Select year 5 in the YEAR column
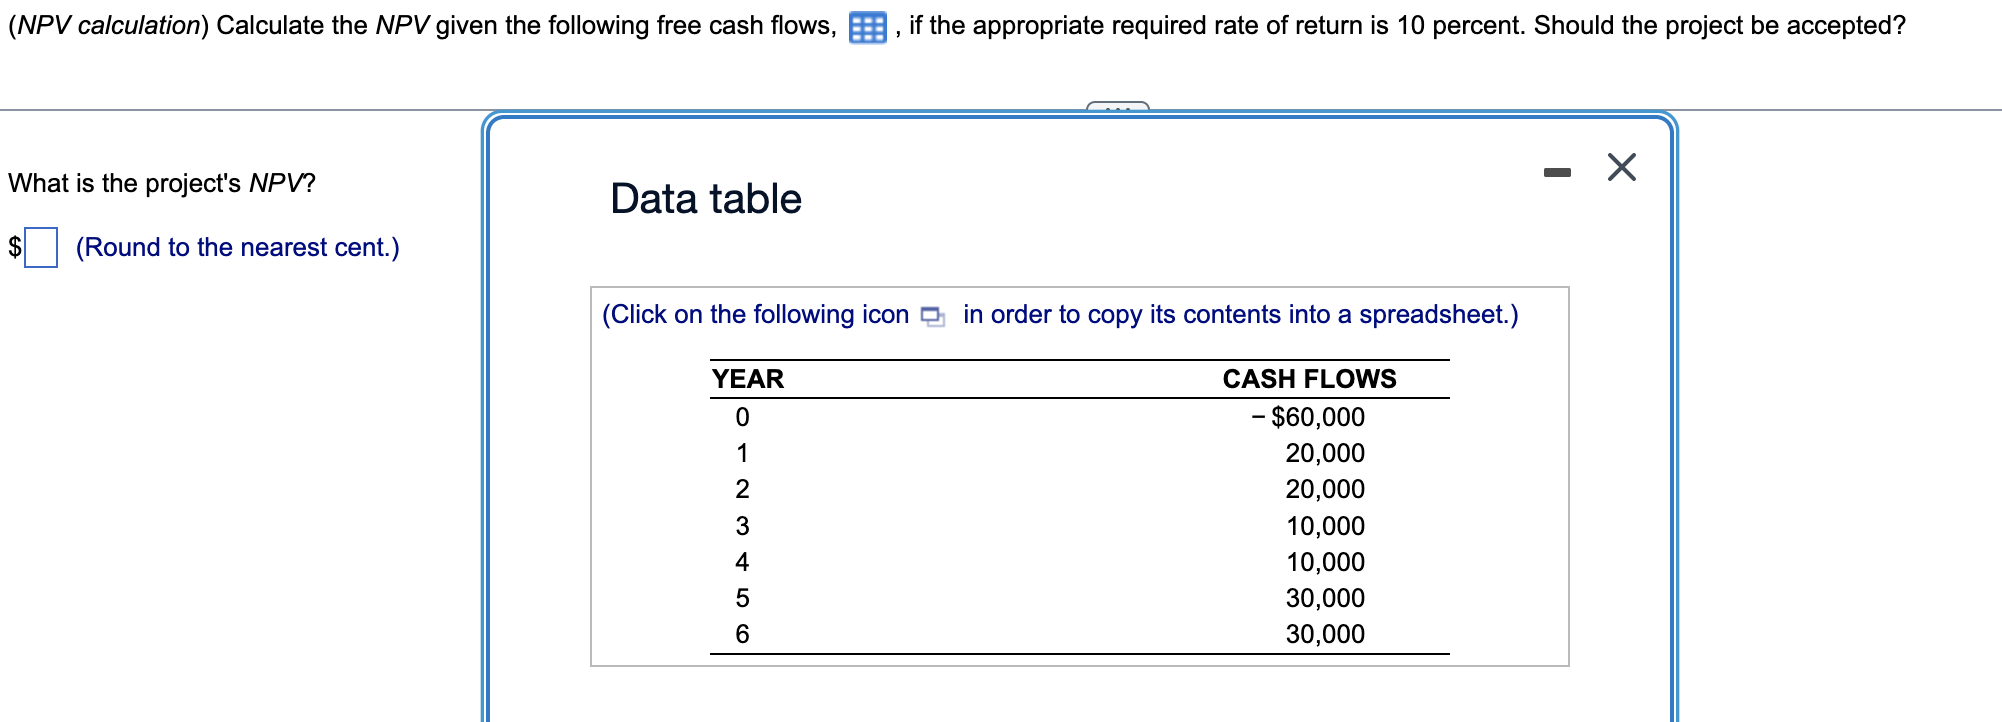2002x722 pixels. click(742, 598)
